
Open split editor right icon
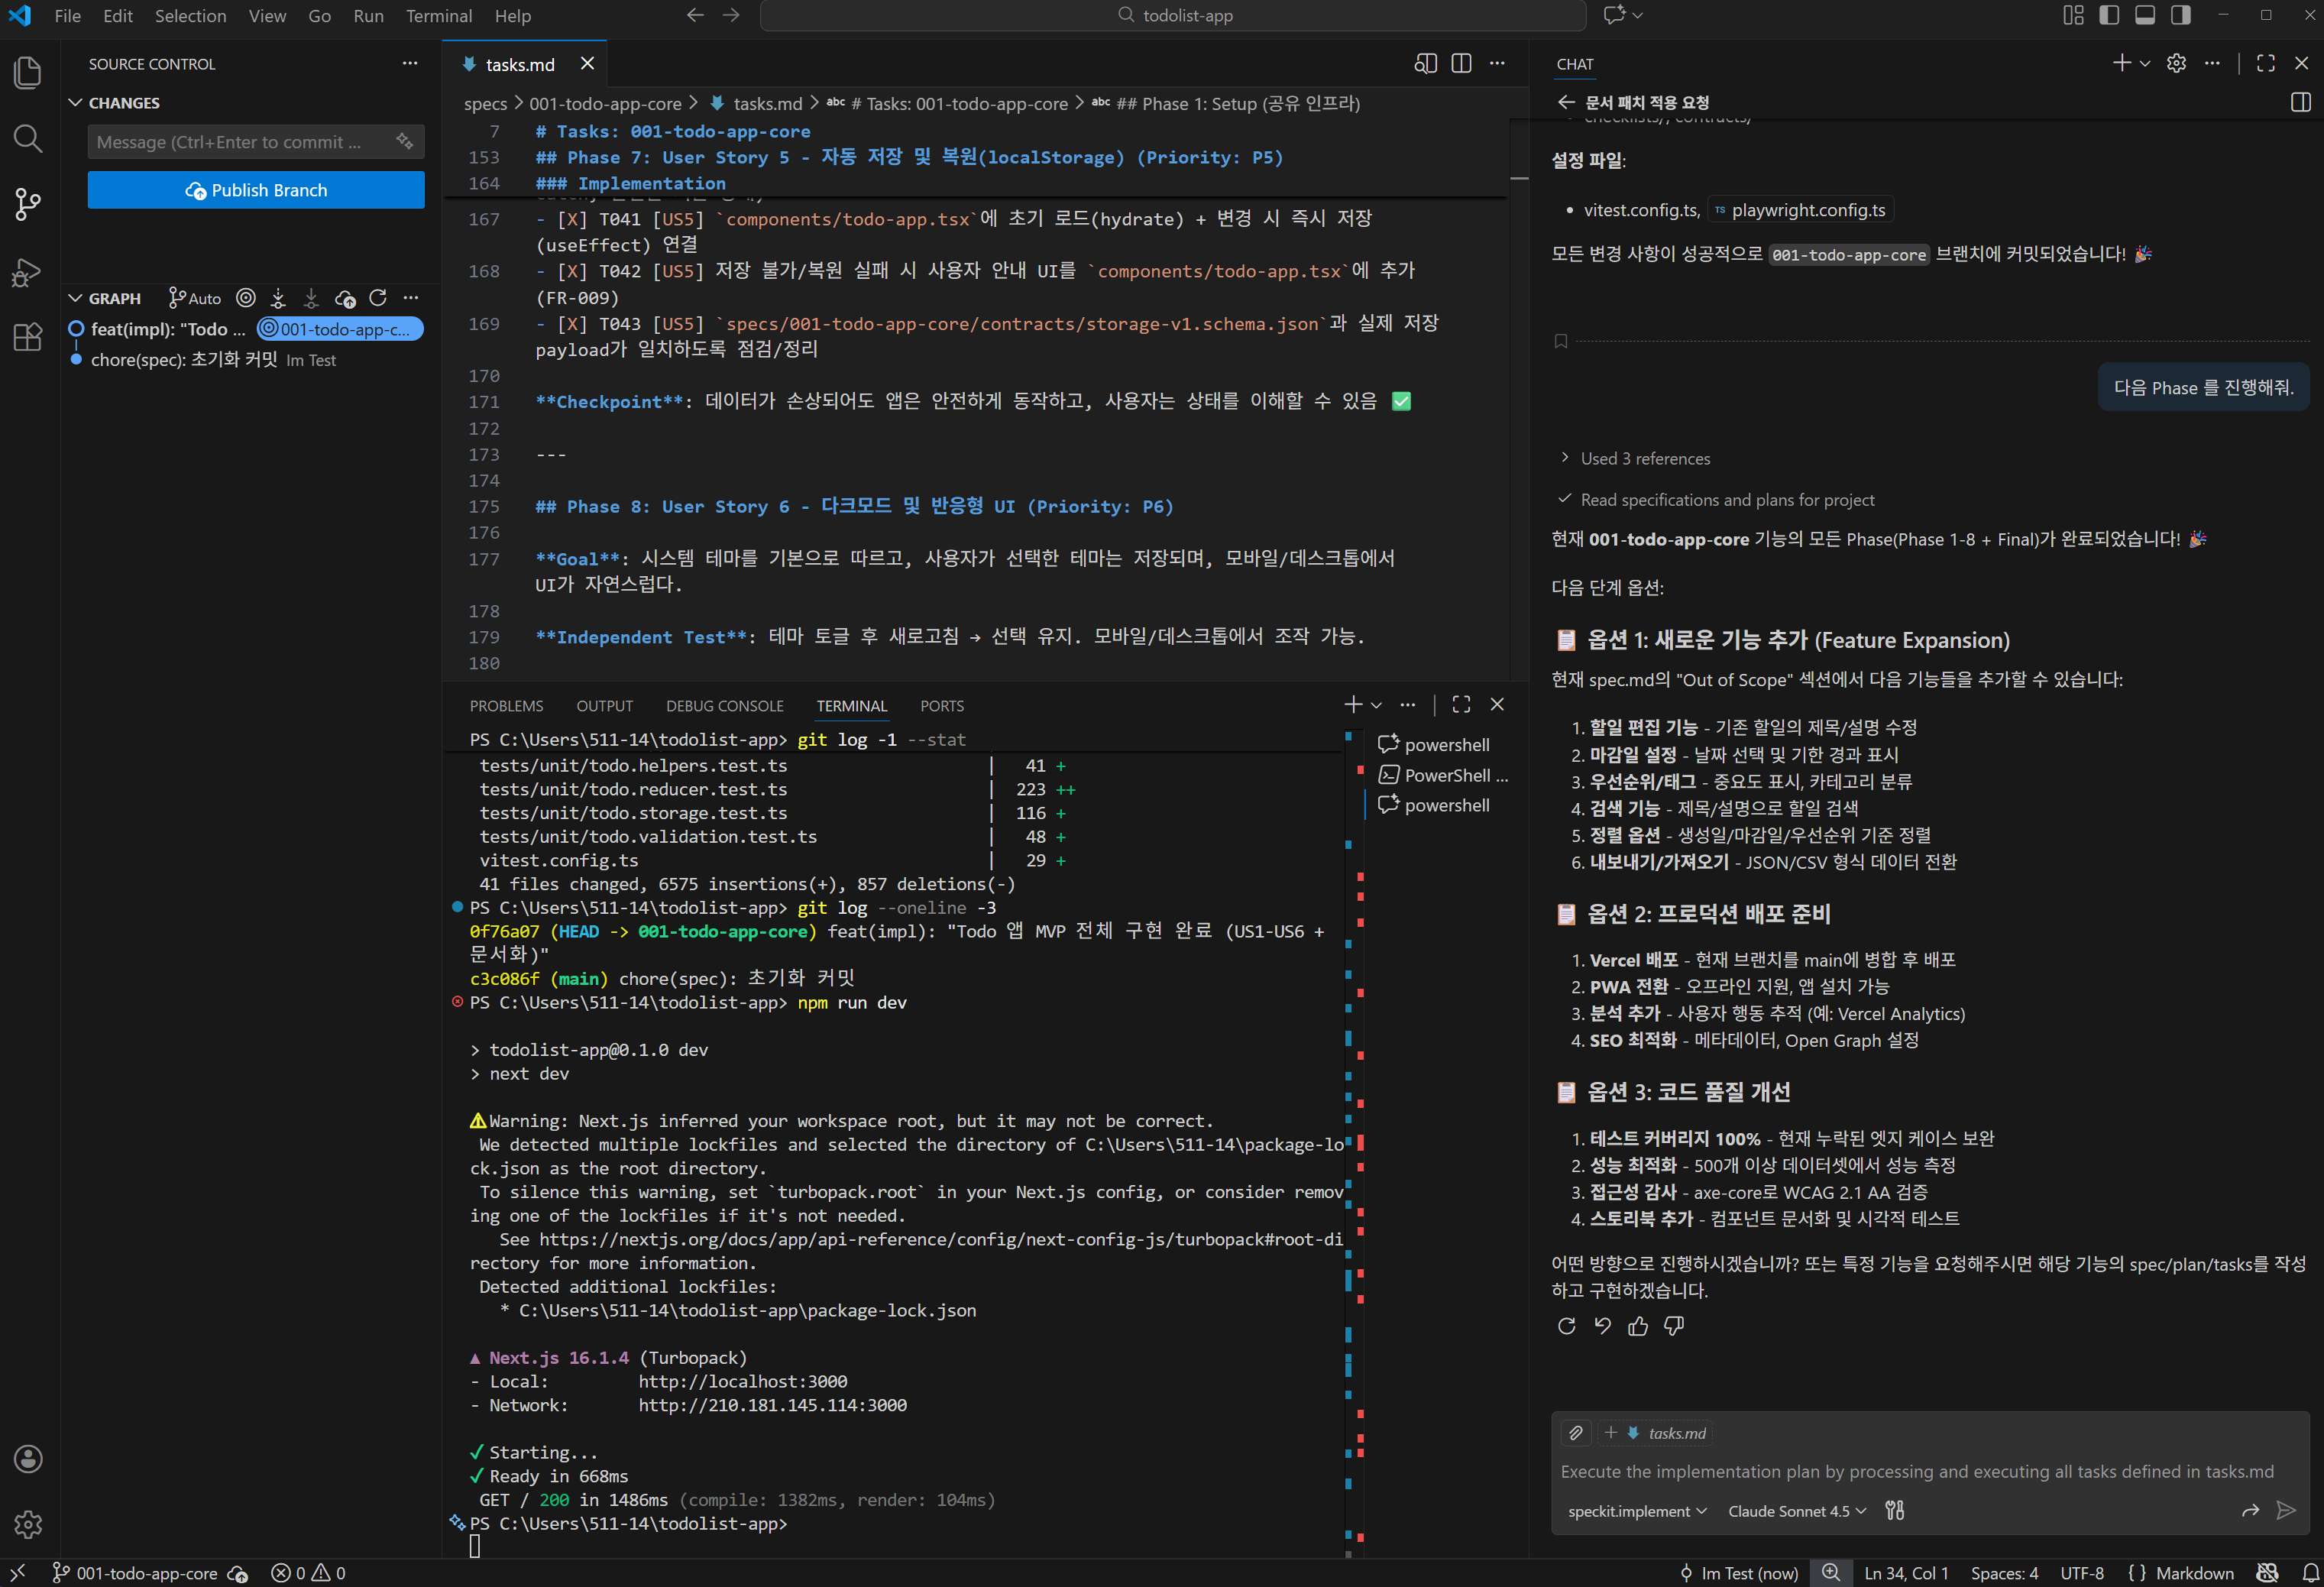click(x=1461, y=64)
